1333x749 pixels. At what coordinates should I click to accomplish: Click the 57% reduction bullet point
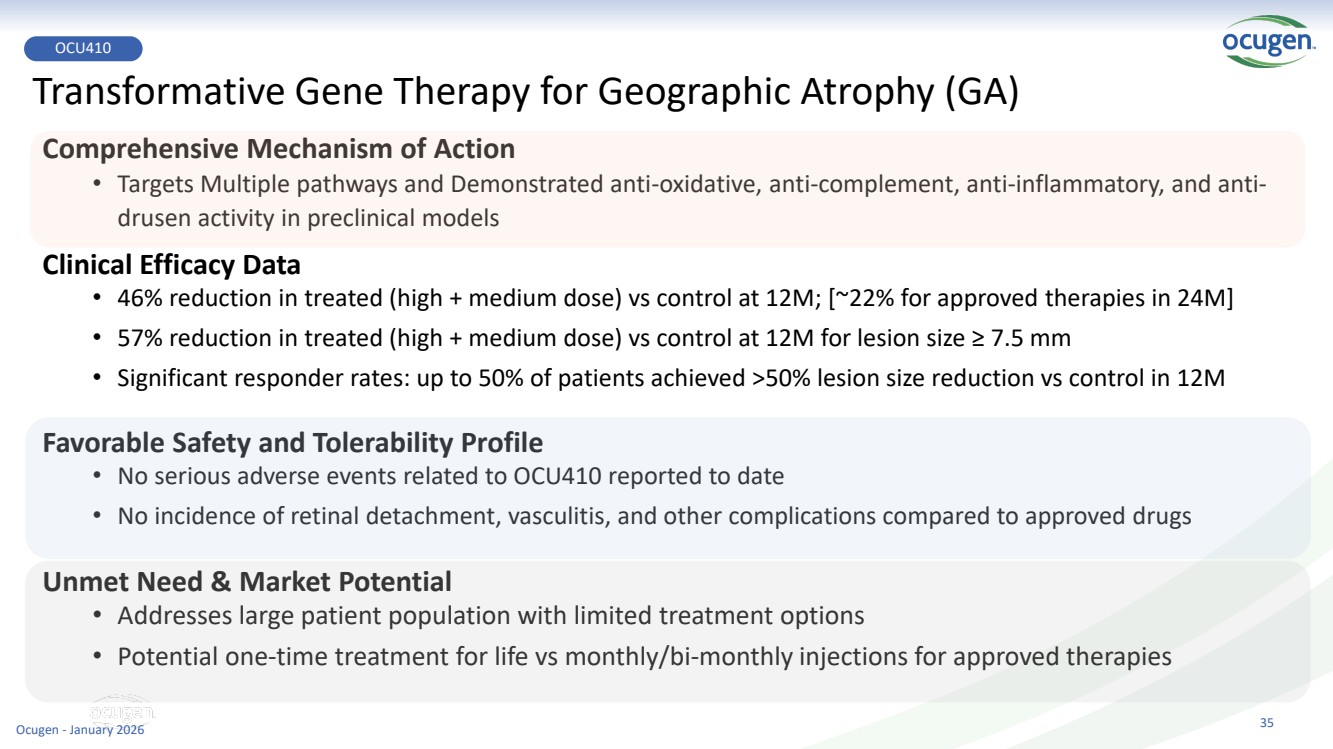[x=594, y=338]
